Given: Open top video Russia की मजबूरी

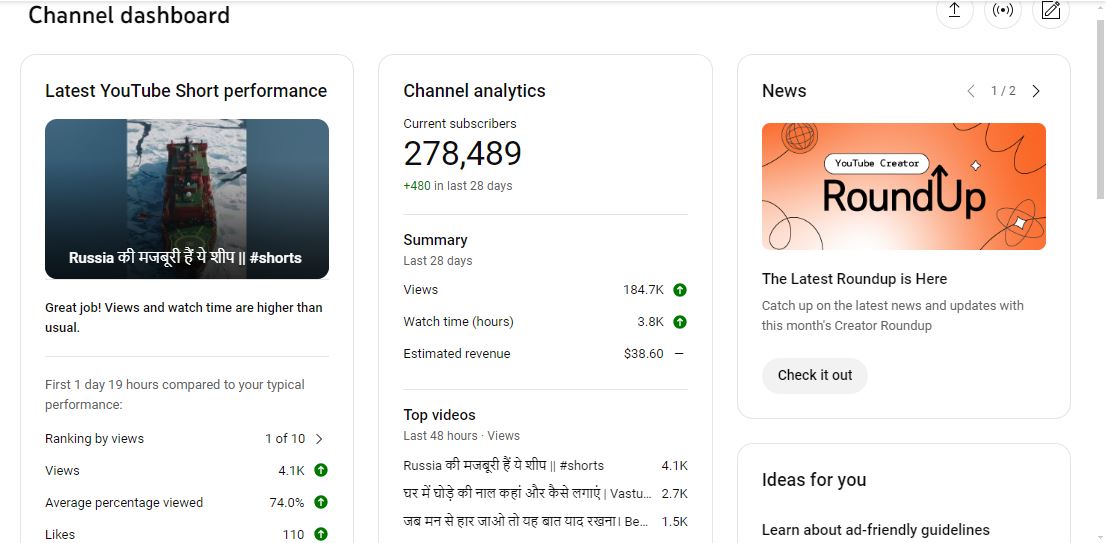Looking at the screenshot, I should (x=503, y=466).
